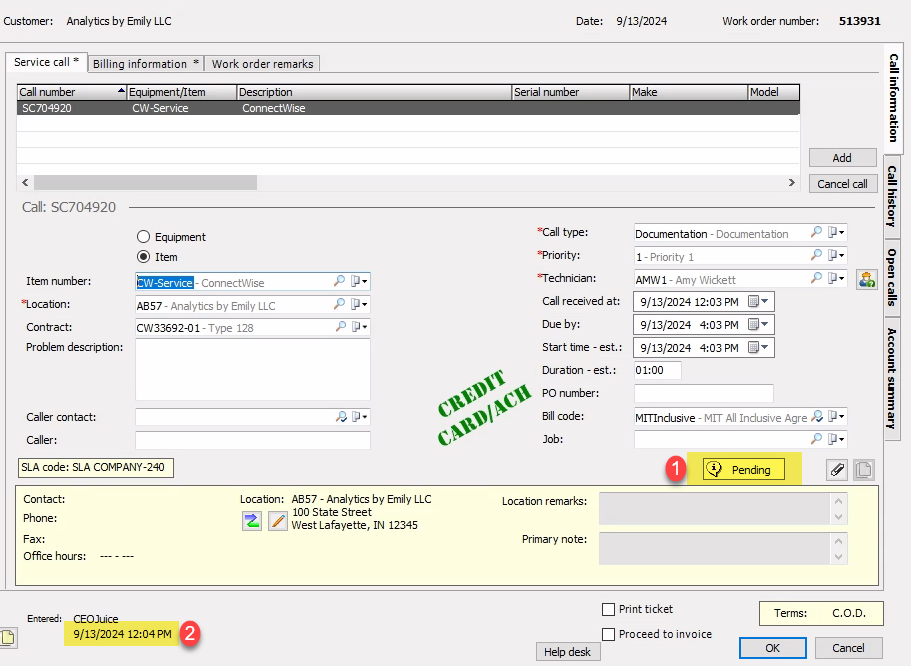Click green arrows switch location icon
The width and height of the screenshot is (911, 666).
(252, 521)
